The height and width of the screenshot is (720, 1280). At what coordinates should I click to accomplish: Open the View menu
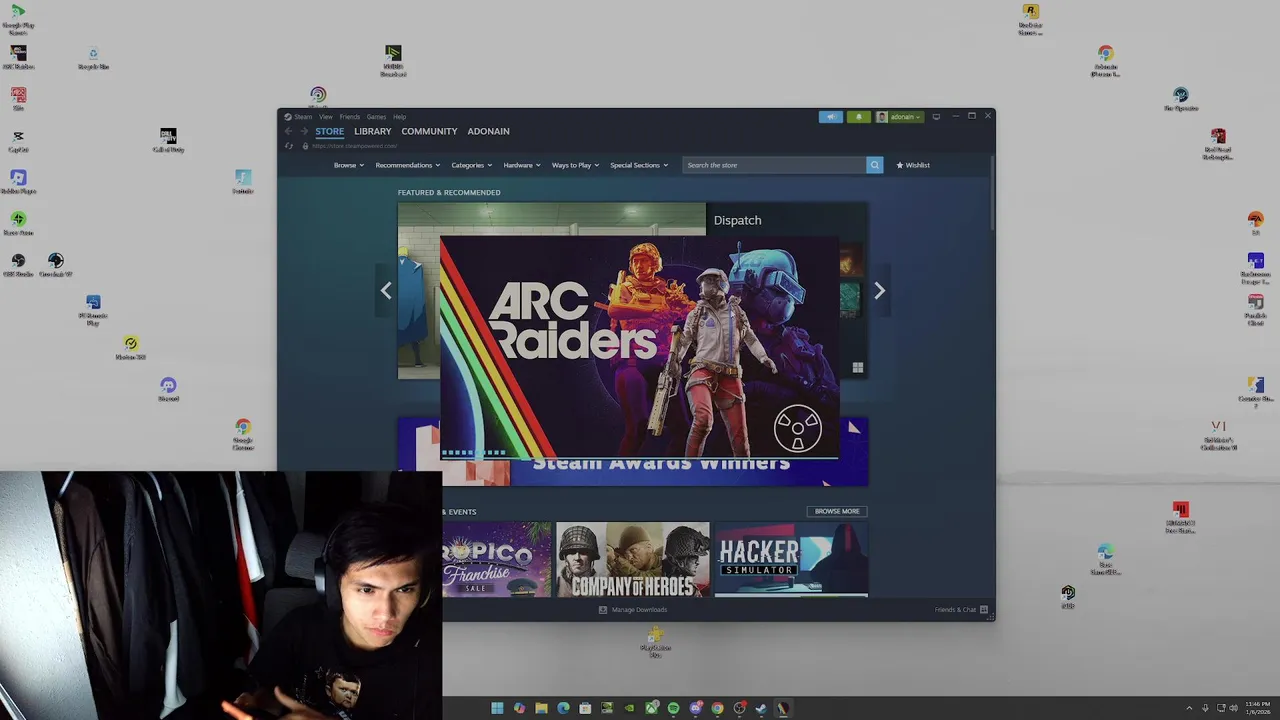[x=326, y=117]
